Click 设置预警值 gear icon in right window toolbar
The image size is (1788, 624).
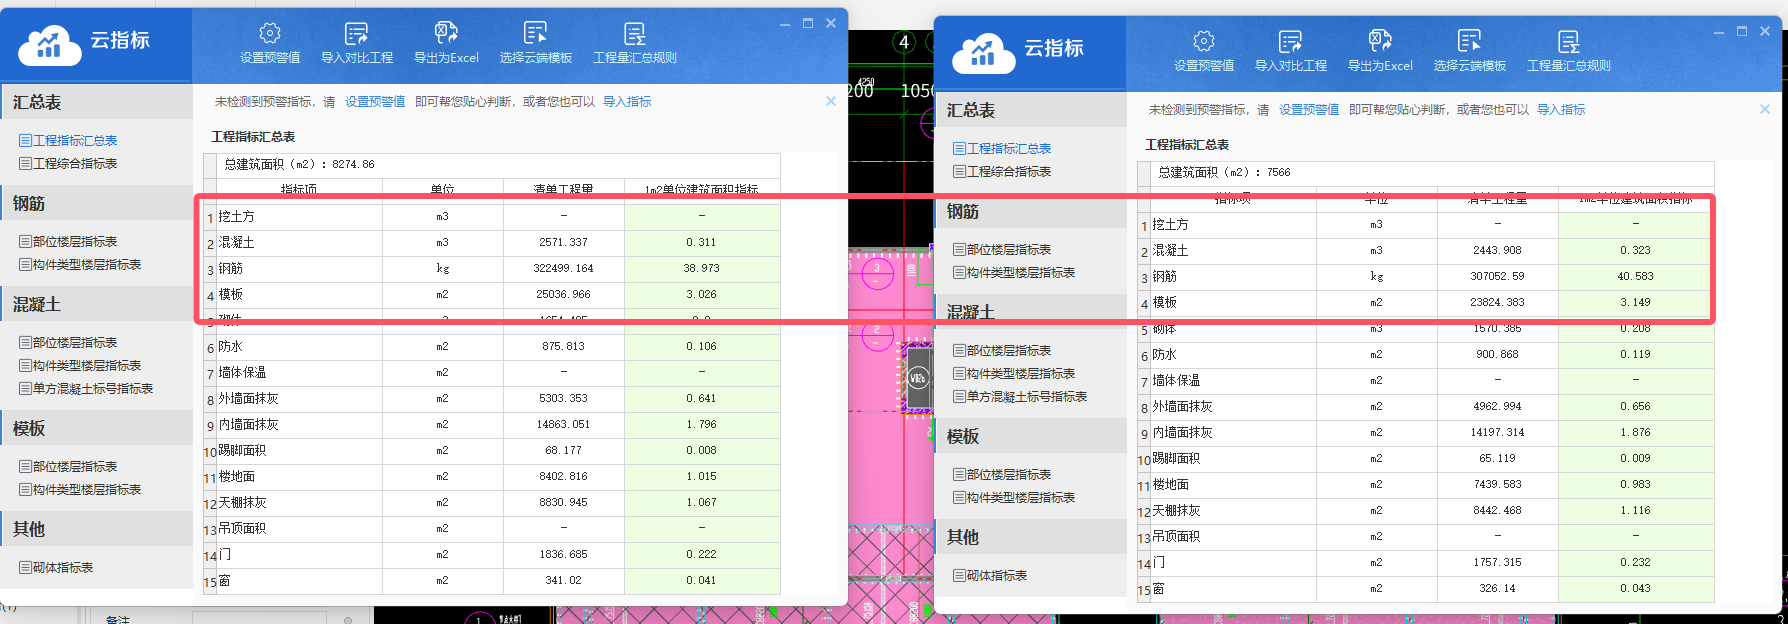point(1204,41)
